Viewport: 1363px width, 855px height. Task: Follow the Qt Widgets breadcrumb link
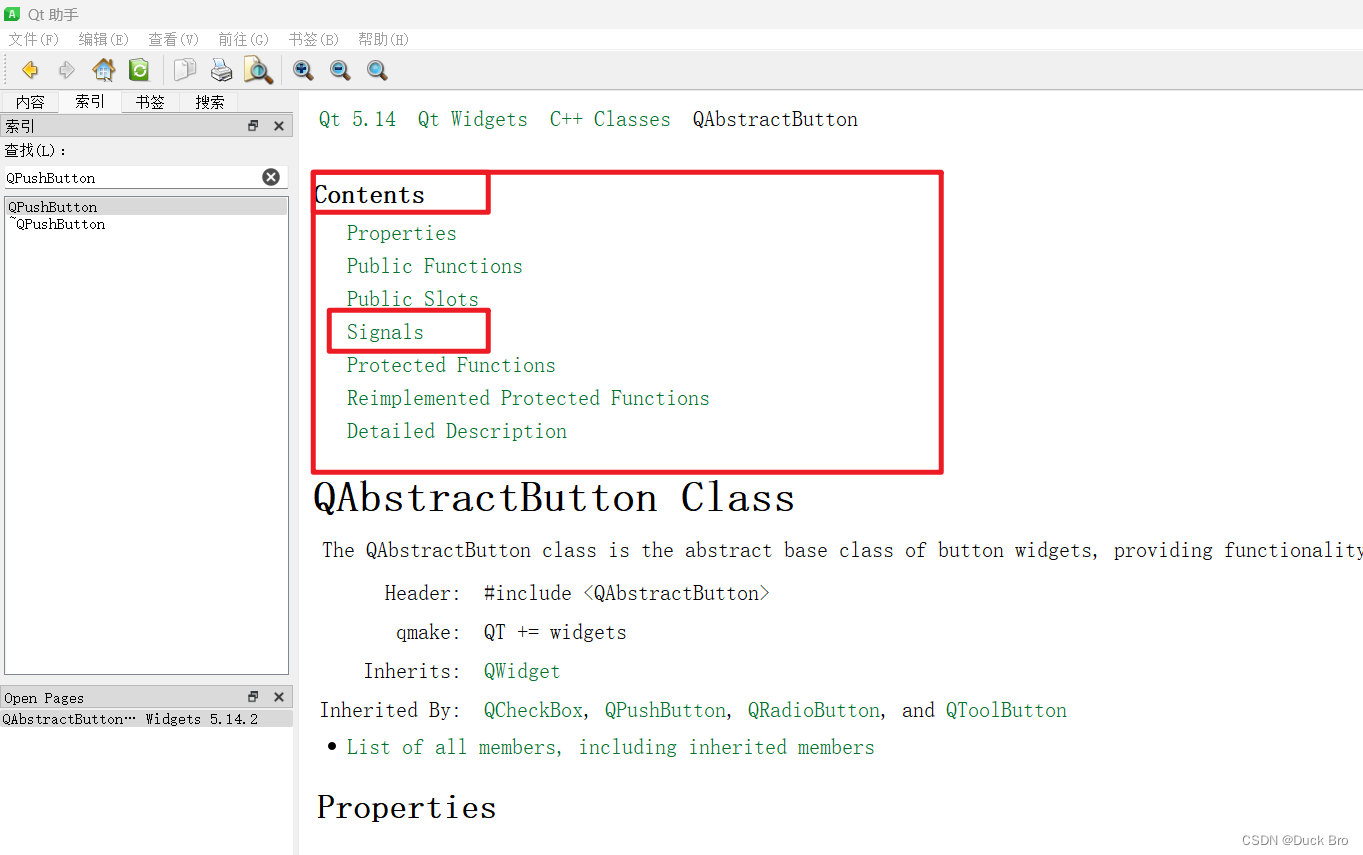(472, 119)
